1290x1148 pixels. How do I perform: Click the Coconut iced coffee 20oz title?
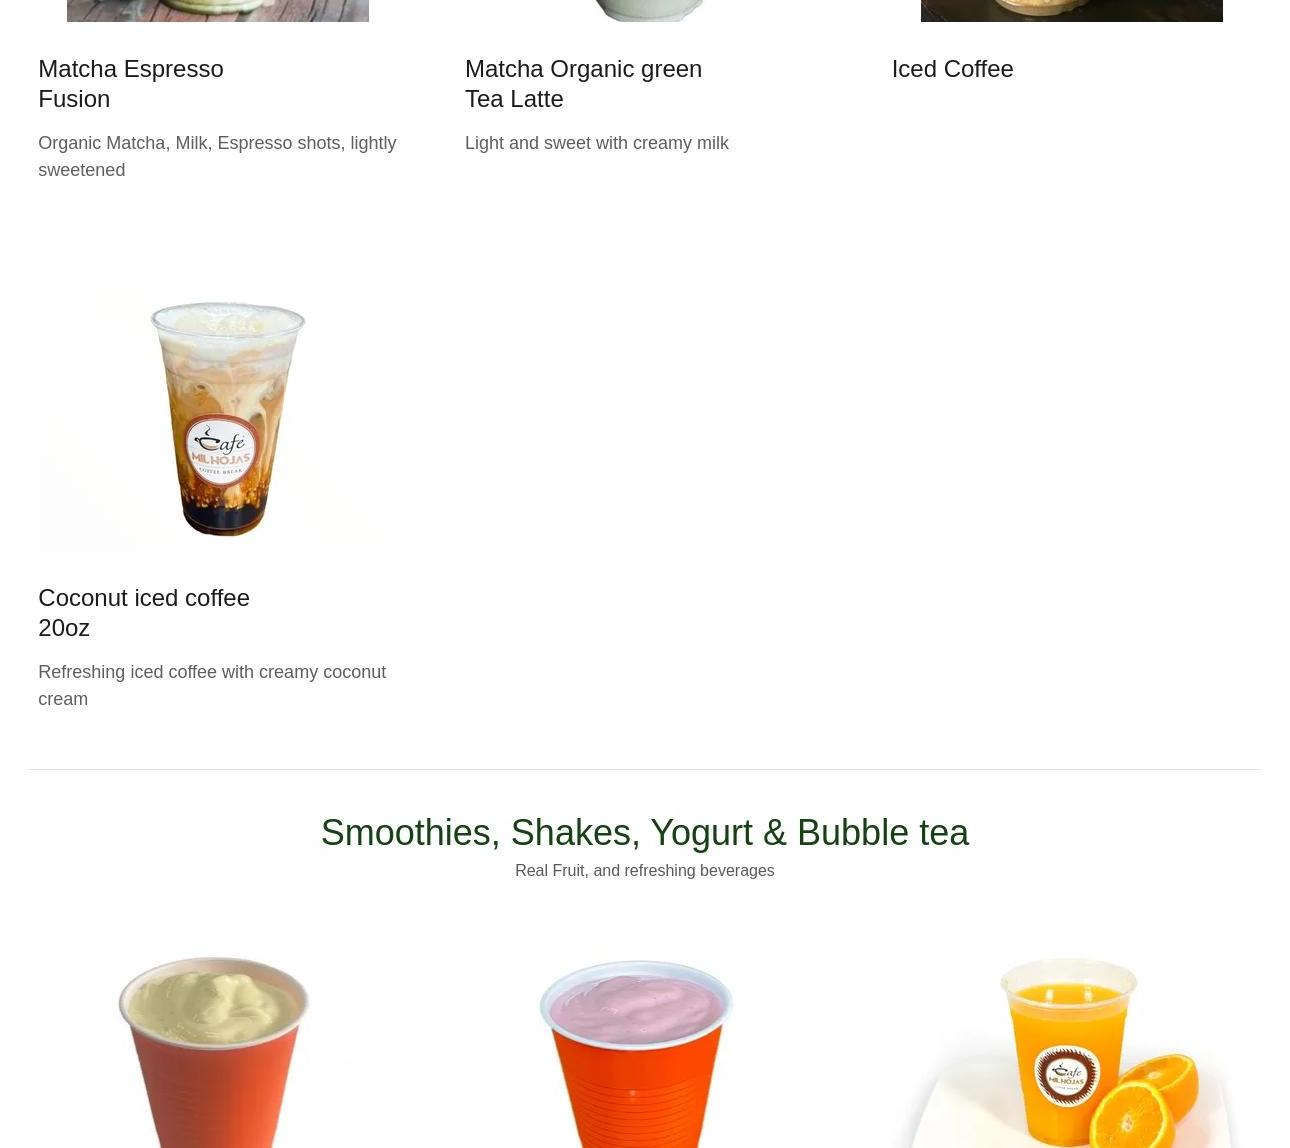click(x=144, y=612)
